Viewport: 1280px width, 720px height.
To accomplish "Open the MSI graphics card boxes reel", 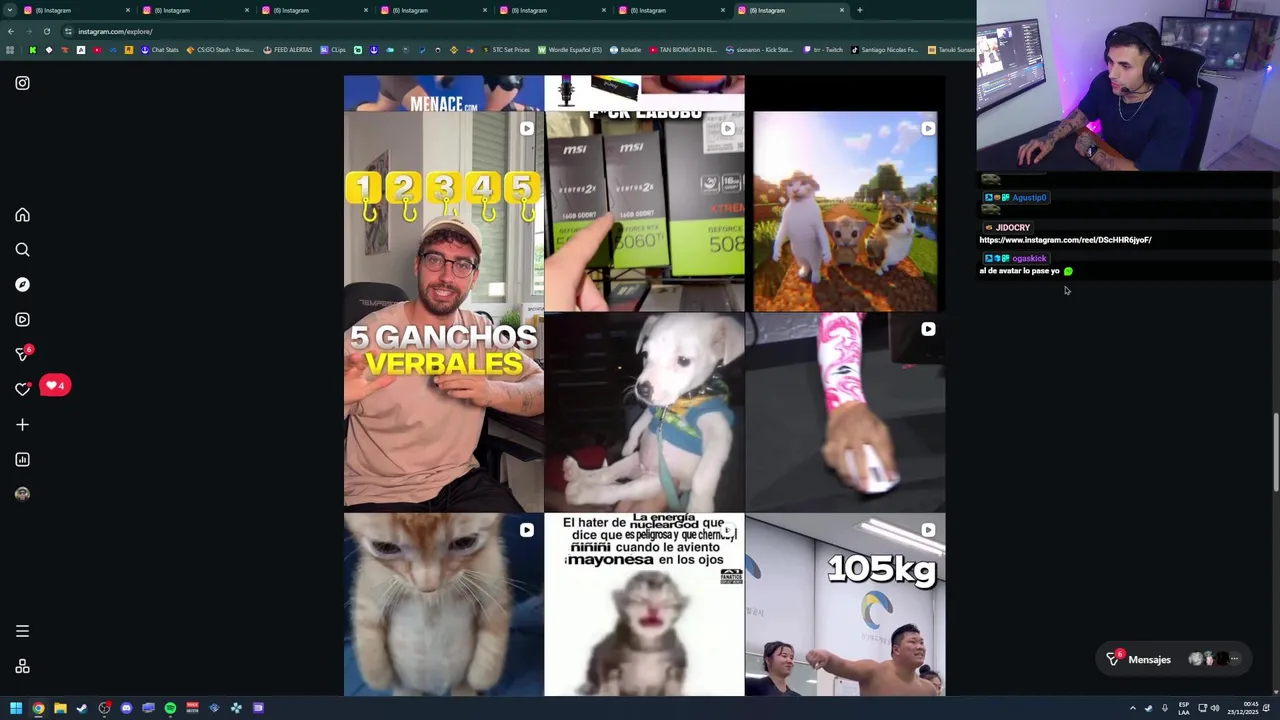I will (645, 211).
